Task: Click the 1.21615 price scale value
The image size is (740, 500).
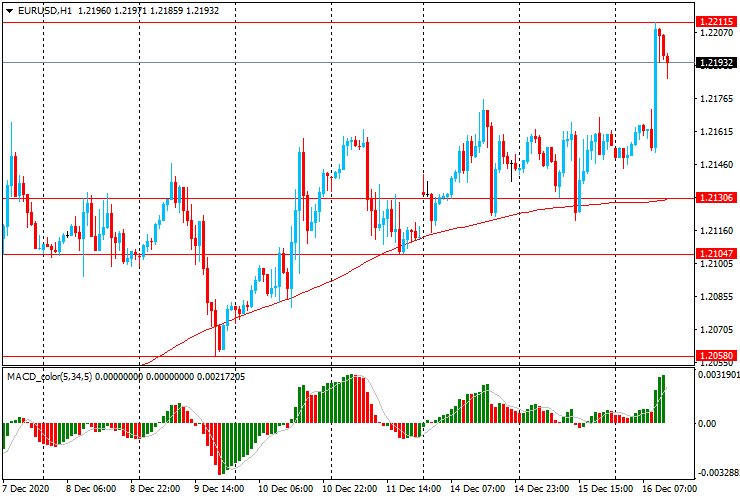Action: point(717,132)
